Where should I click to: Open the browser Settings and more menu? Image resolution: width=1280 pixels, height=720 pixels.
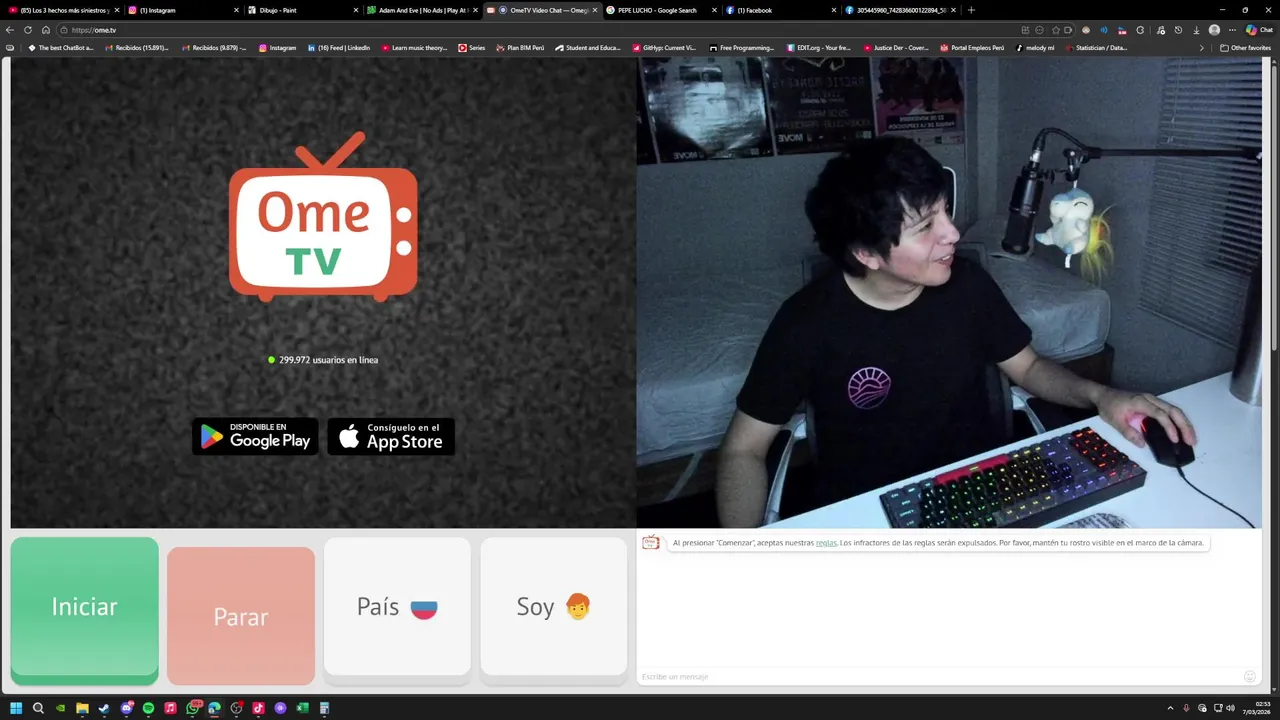1232,30
